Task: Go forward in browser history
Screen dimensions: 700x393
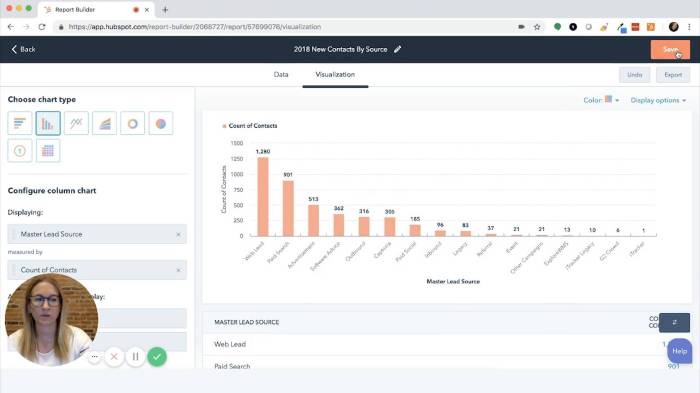Action: tap(26, 27)
